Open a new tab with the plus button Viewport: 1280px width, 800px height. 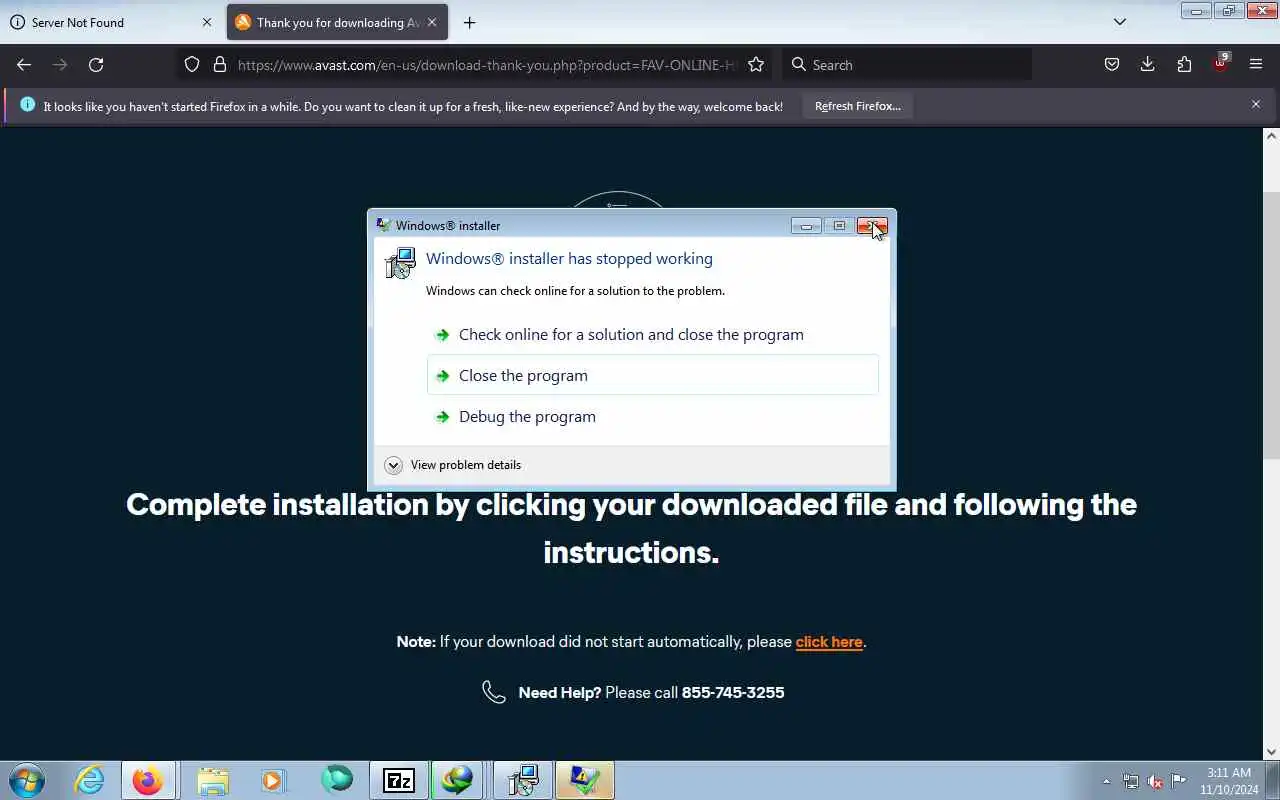click(469, 22)
